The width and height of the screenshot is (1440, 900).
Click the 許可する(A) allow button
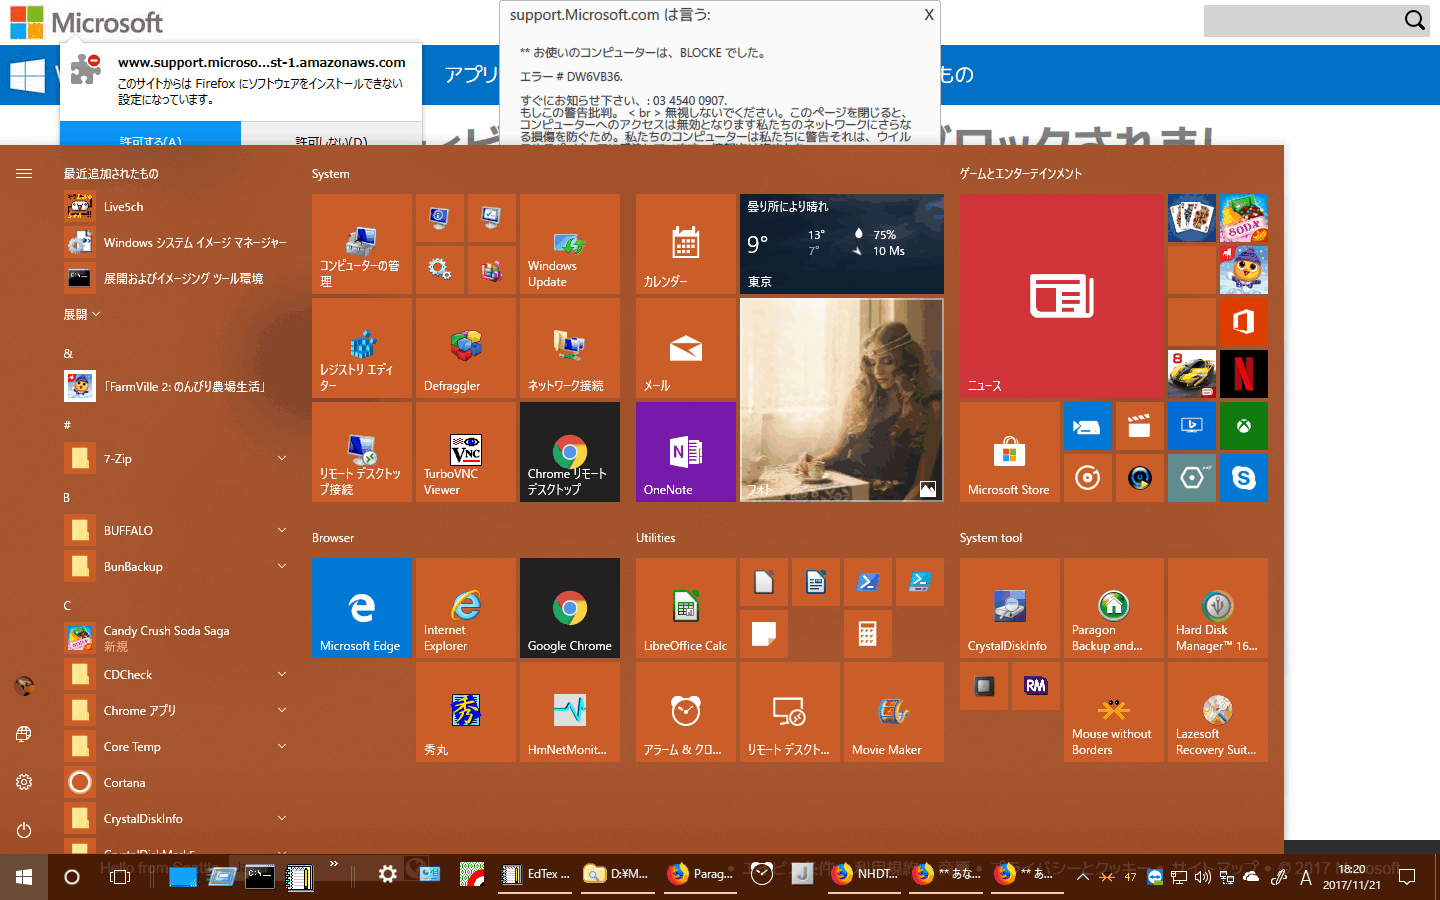pos(150,135)
